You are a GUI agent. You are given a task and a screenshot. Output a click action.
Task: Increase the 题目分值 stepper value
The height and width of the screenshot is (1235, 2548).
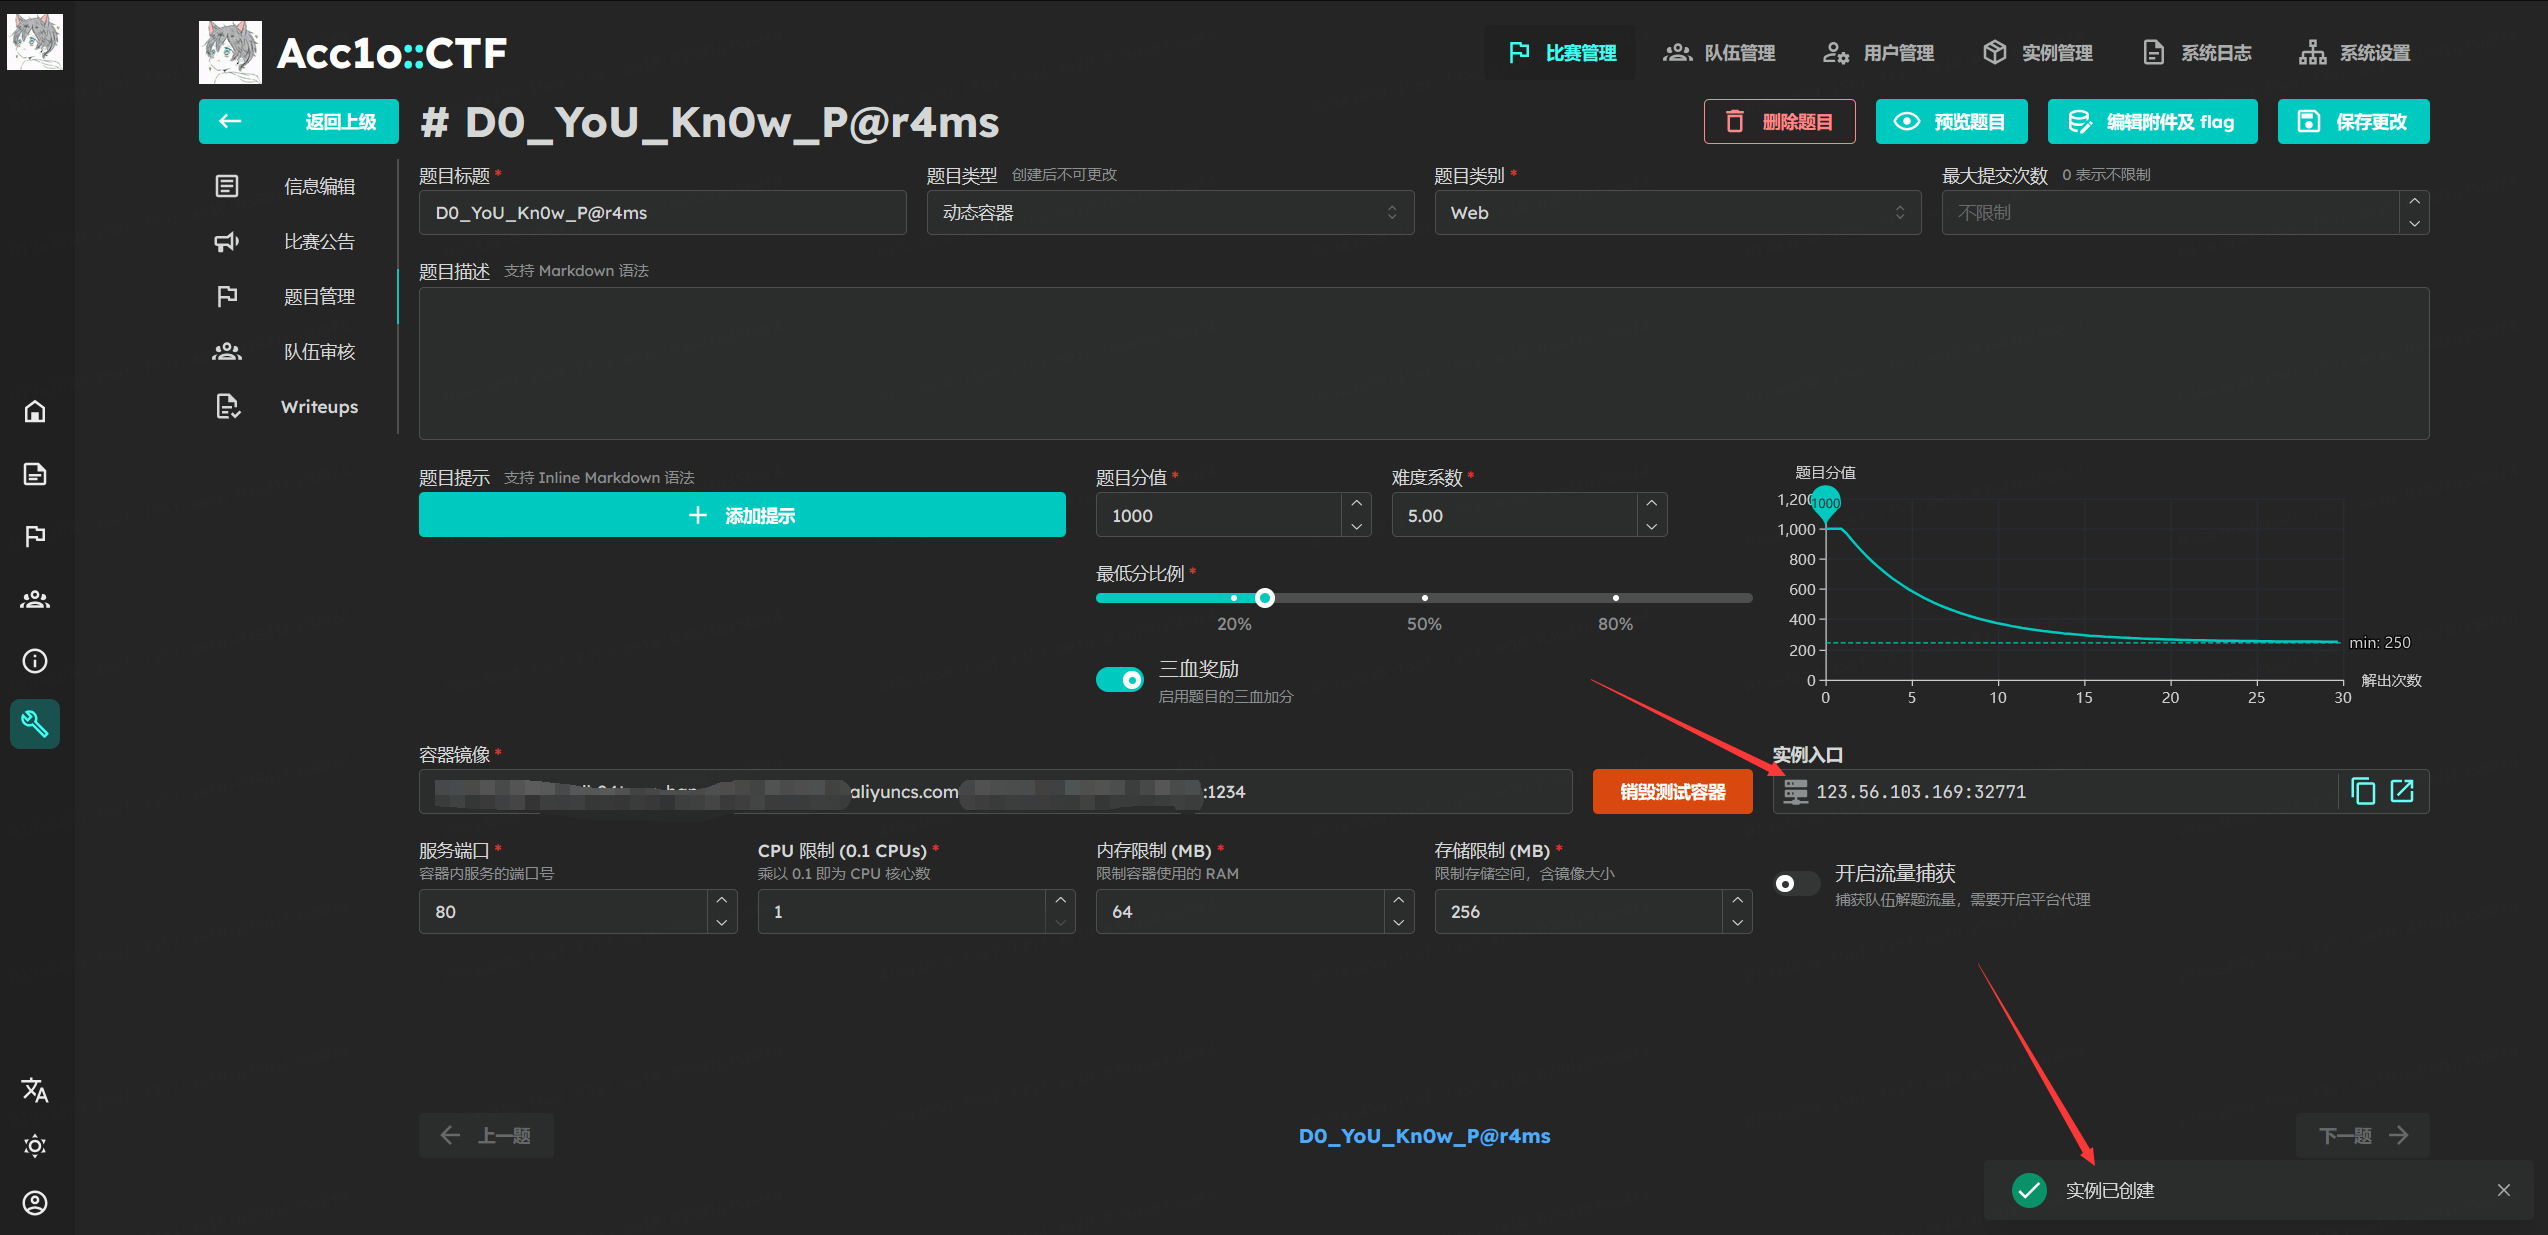(x=1356, y=504)
